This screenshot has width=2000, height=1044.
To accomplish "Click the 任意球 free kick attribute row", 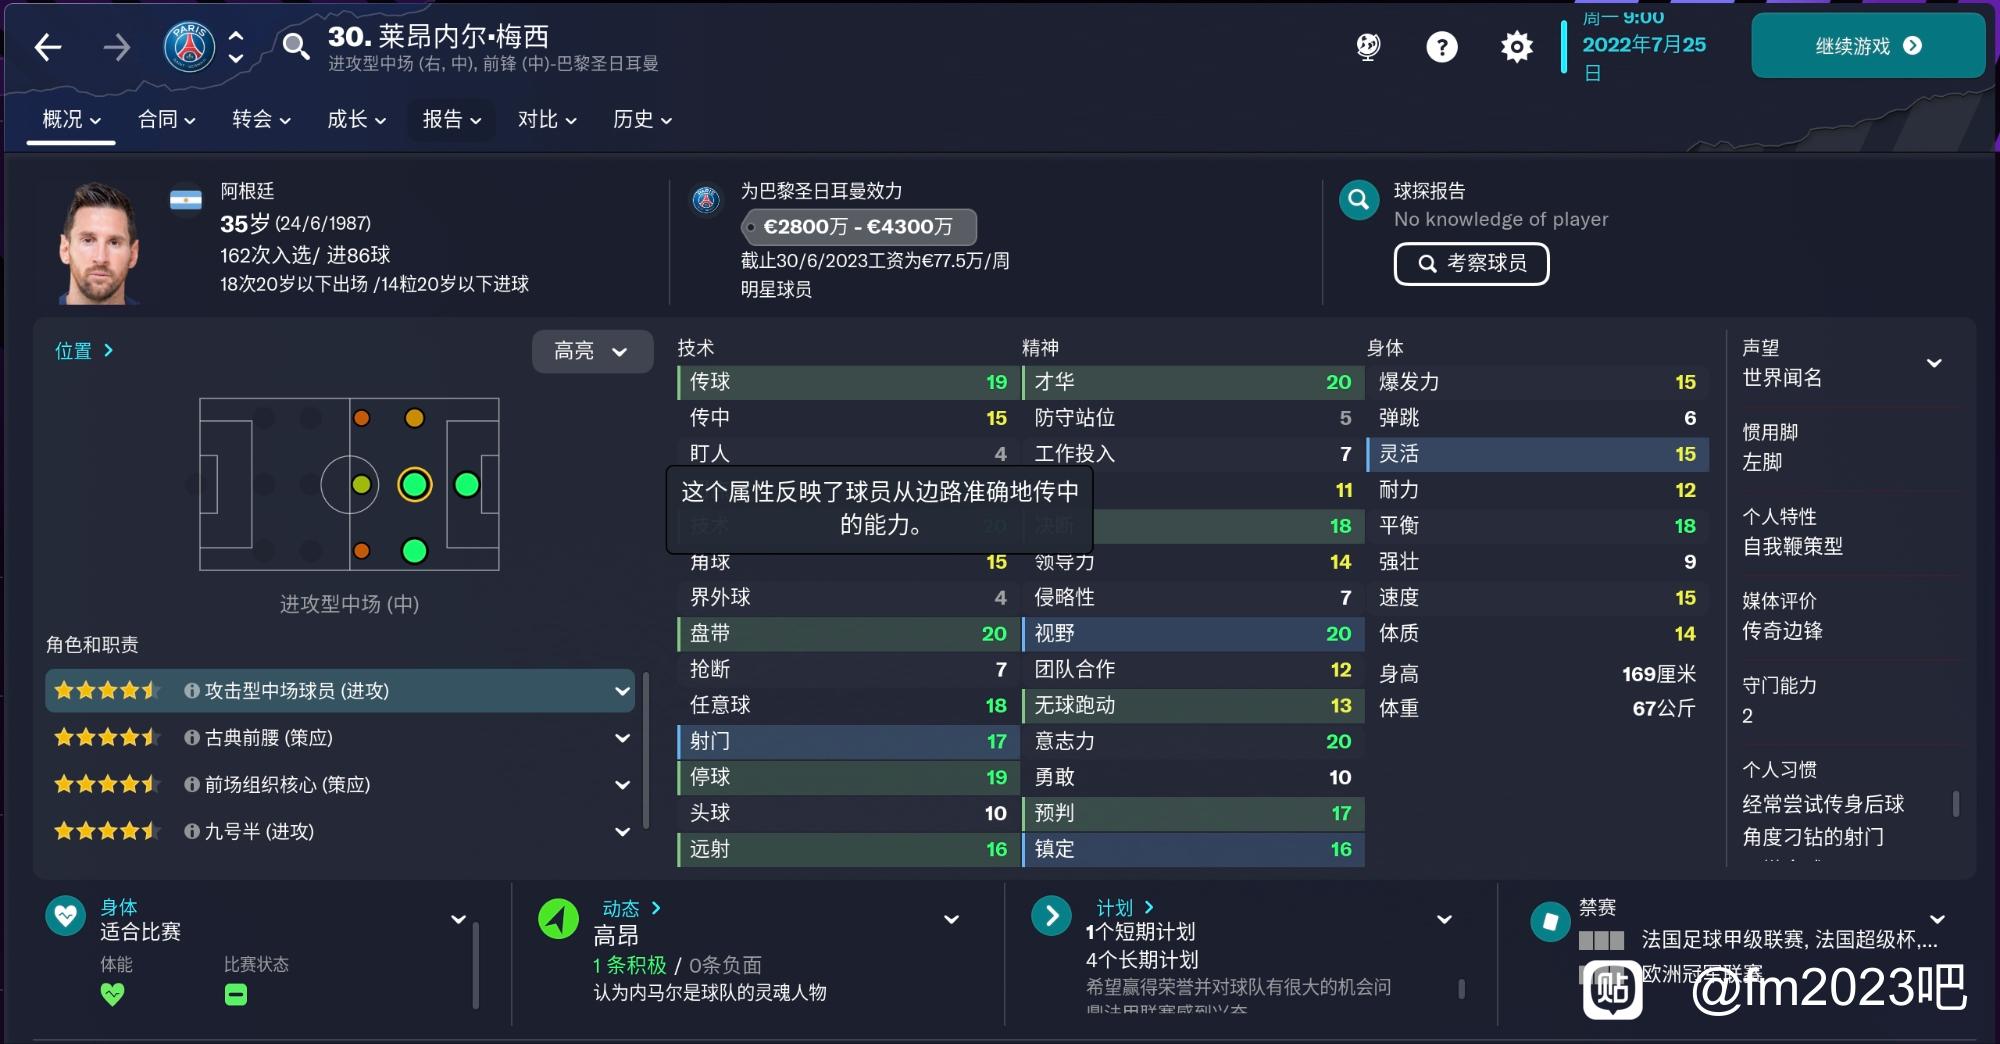I will 848,706.
